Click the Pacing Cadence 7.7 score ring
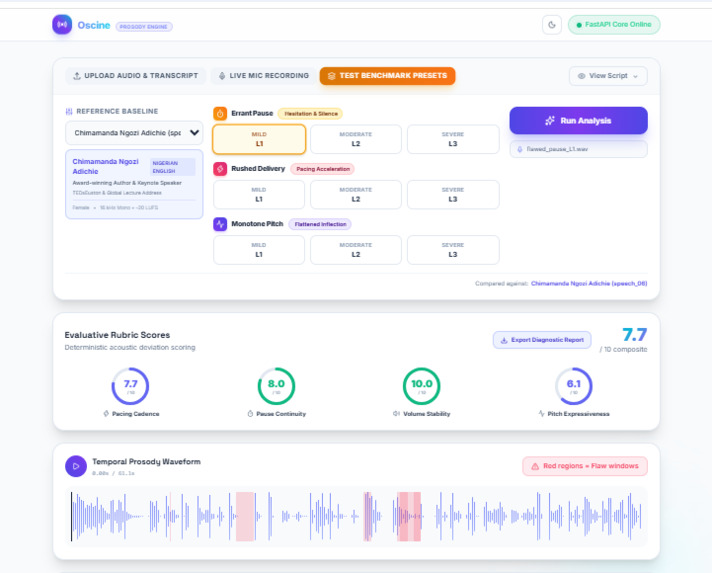The width and height of the screenshot is (712, 573). pyautogui.click(x=130, y=386)
